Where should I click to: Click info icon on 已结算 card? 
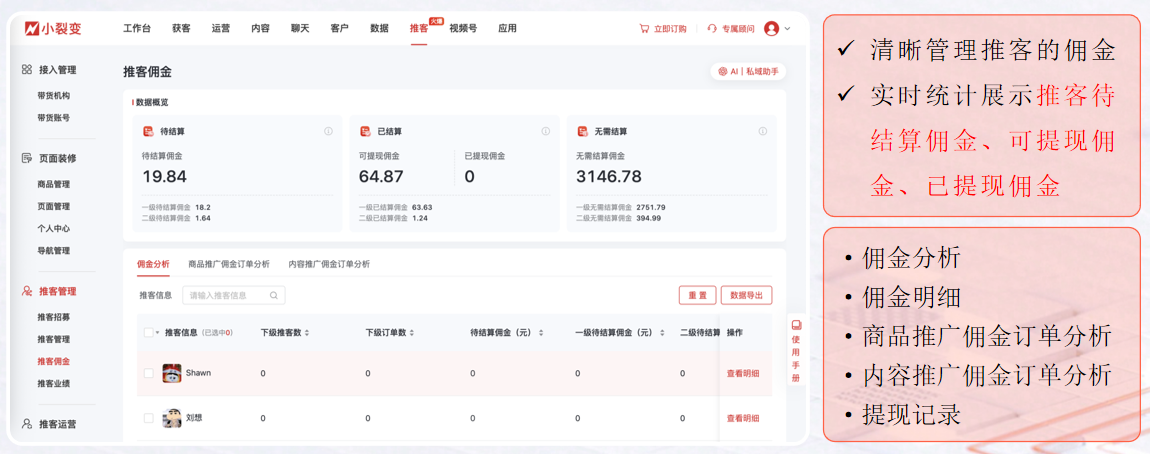click(x=545, y=131)
